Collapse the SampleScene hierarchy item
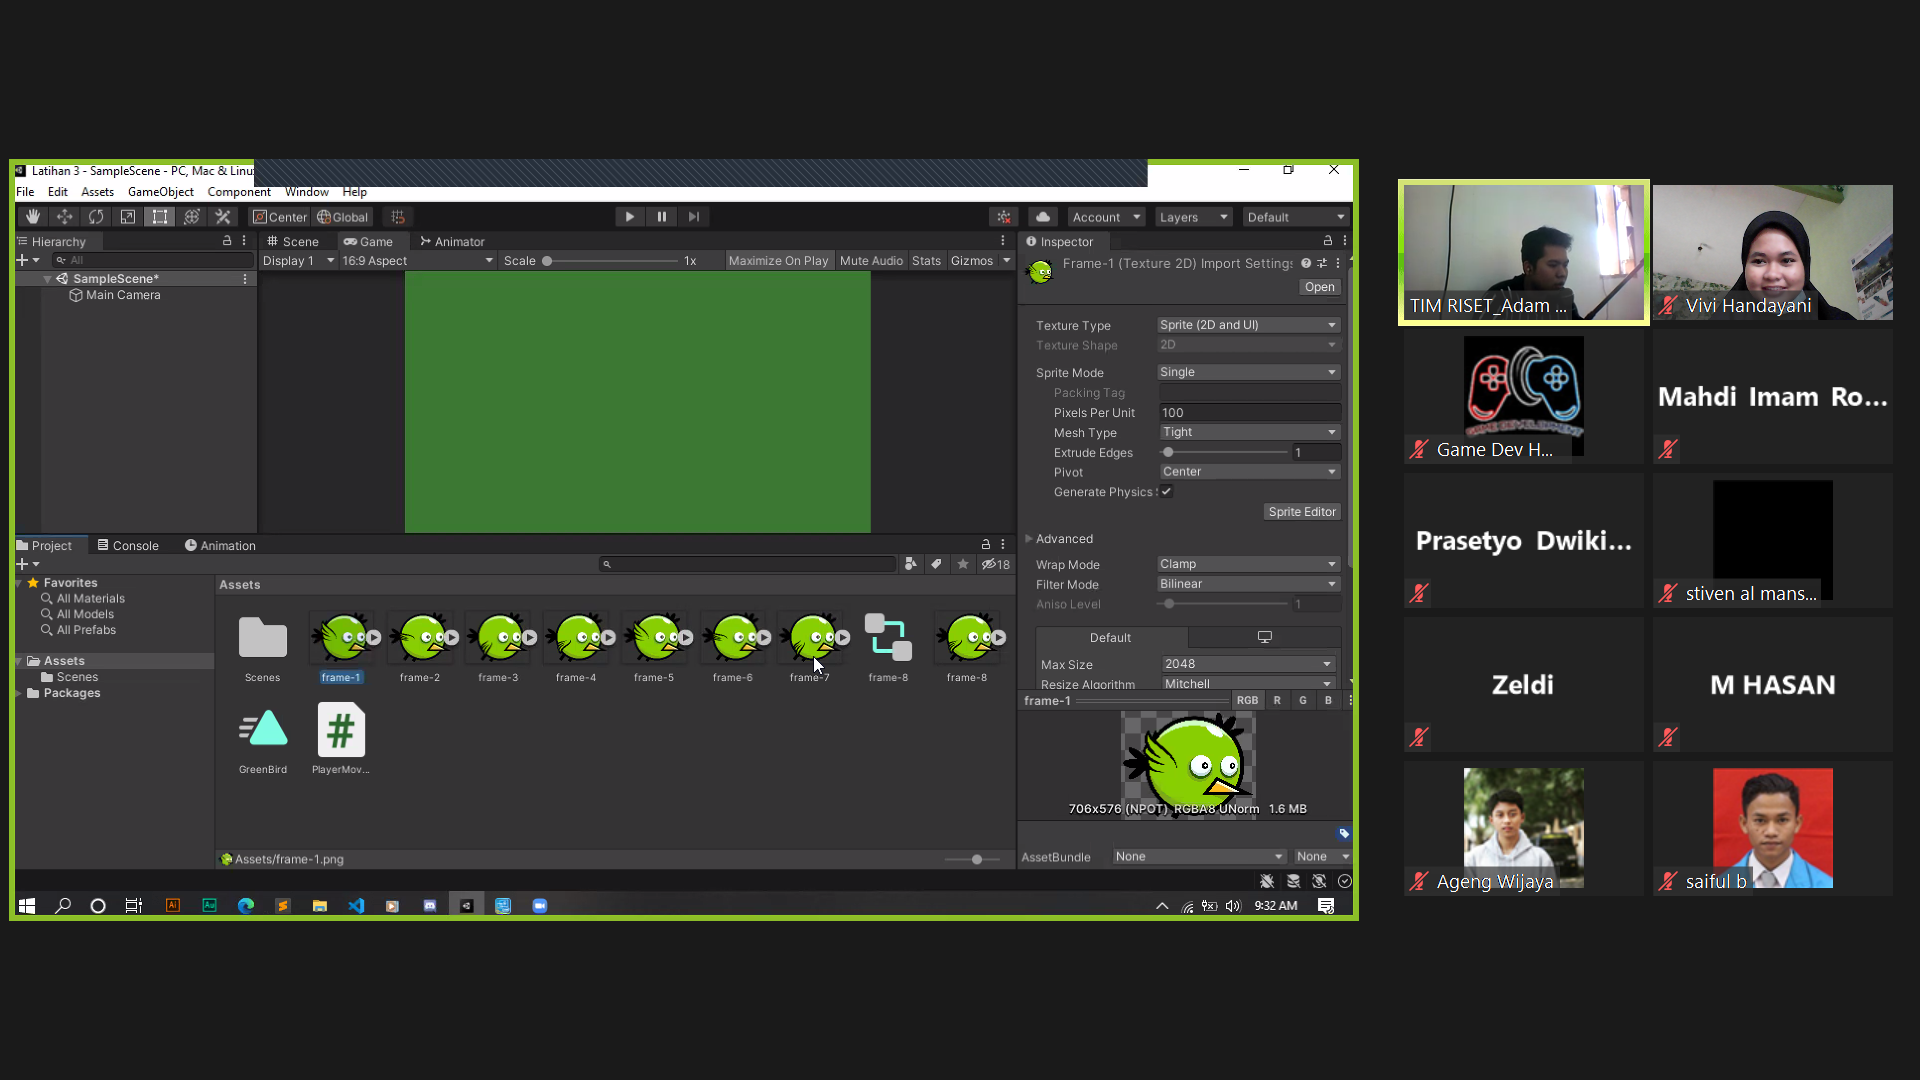 click(47, 279)
